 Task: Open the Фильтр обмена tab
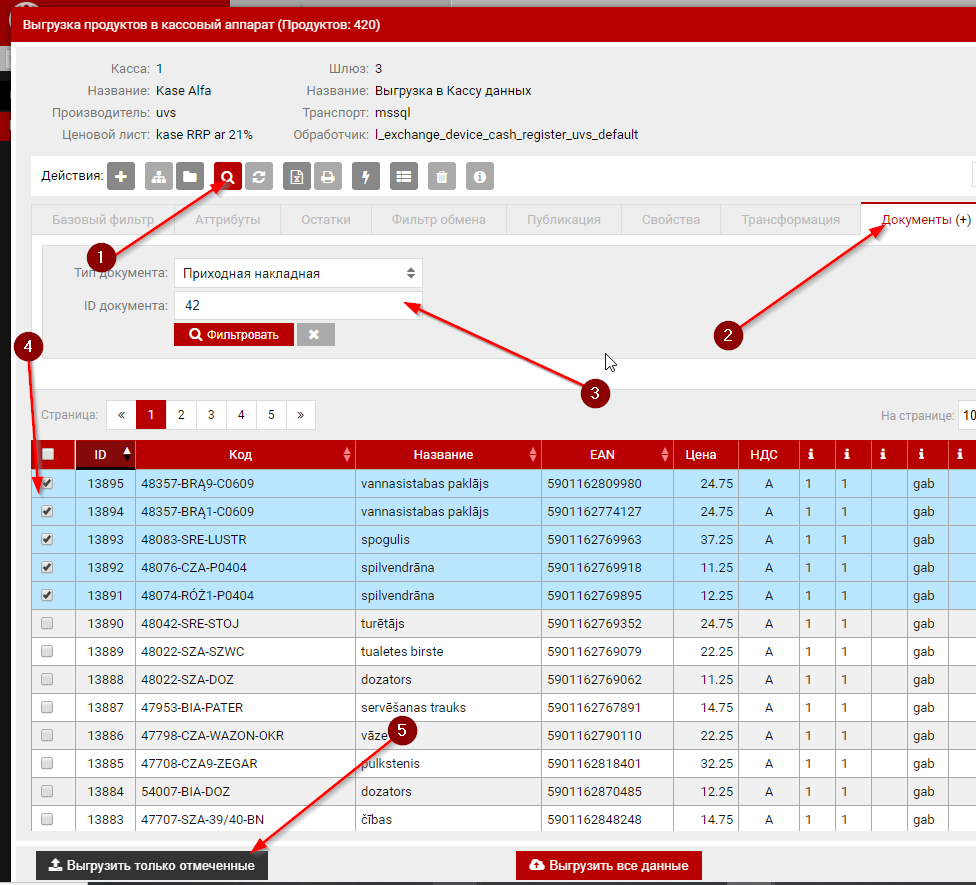tap(438, 220)
